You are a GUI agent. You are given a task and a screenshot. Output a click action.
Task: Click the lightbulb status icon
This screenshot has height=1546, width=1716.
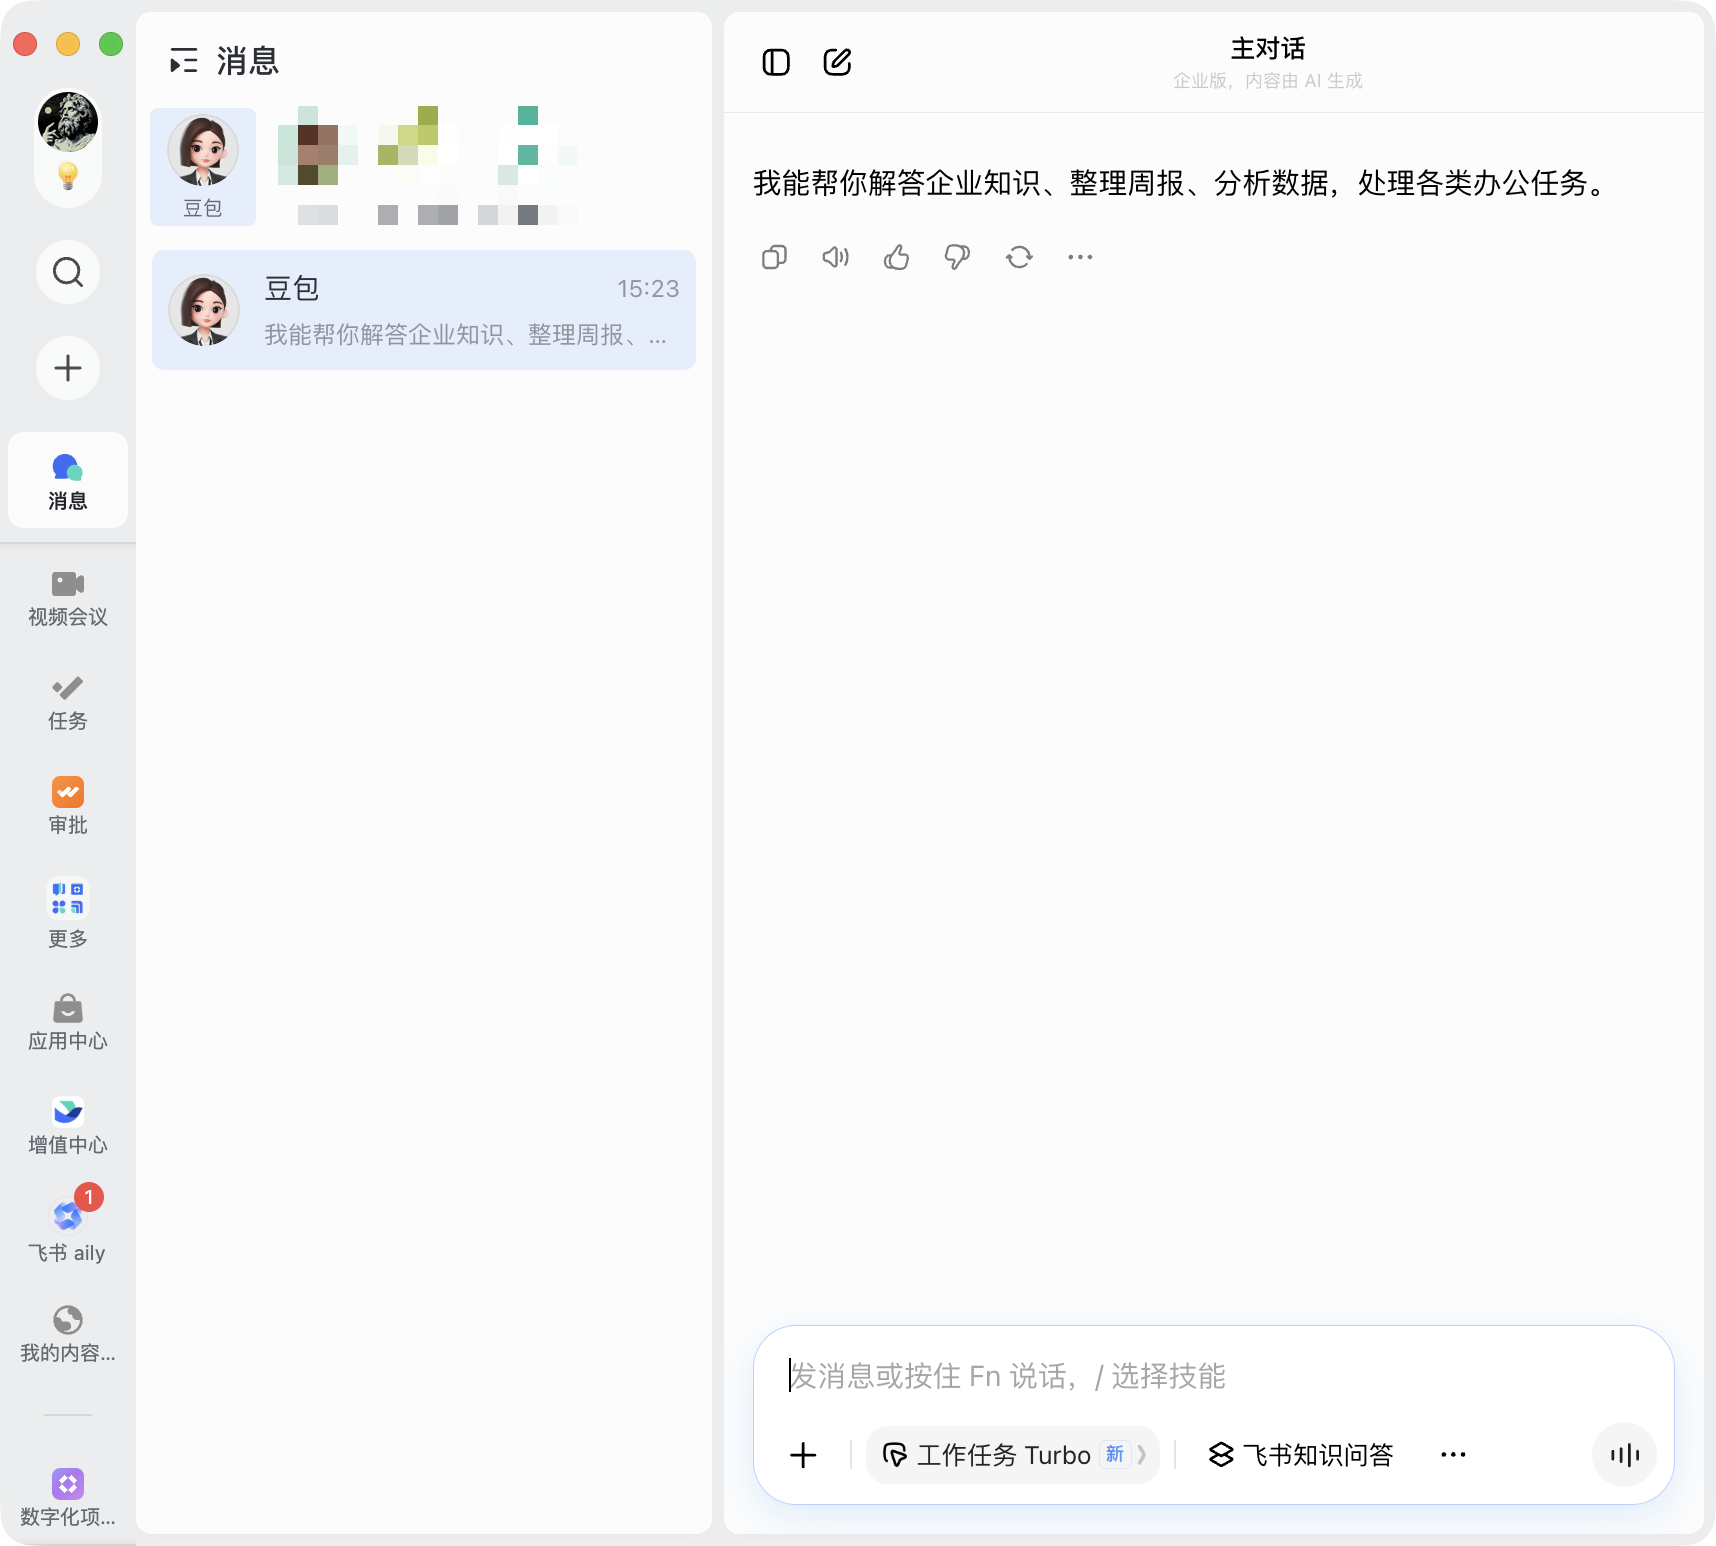click(x=68, y=176)
